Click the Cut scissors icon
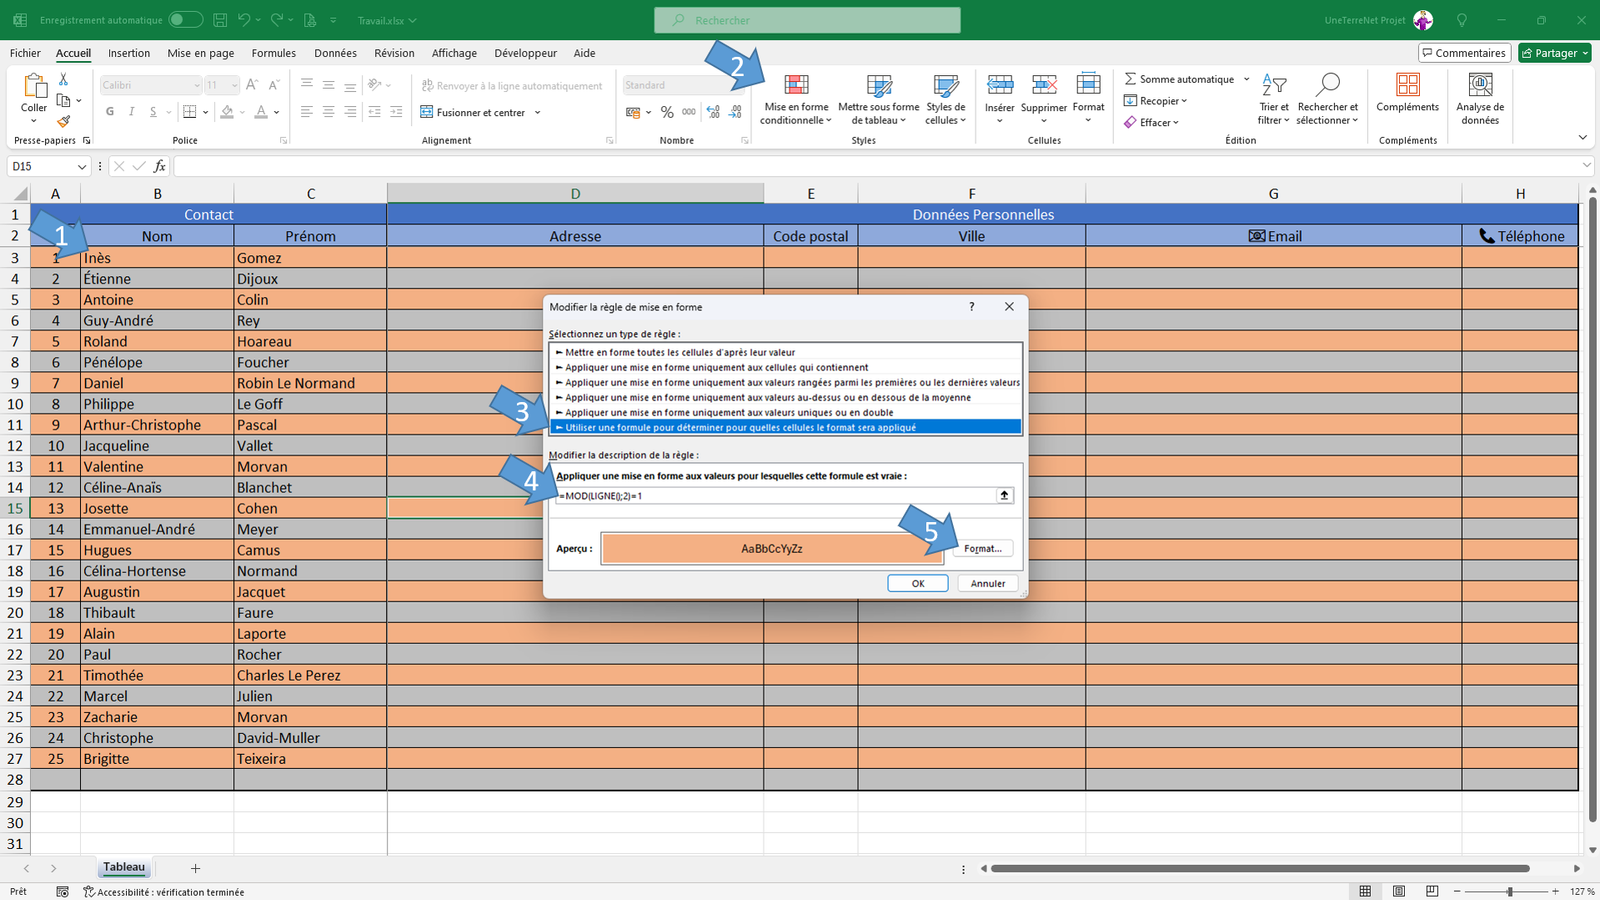1600x900 pixels. (63, 79)
